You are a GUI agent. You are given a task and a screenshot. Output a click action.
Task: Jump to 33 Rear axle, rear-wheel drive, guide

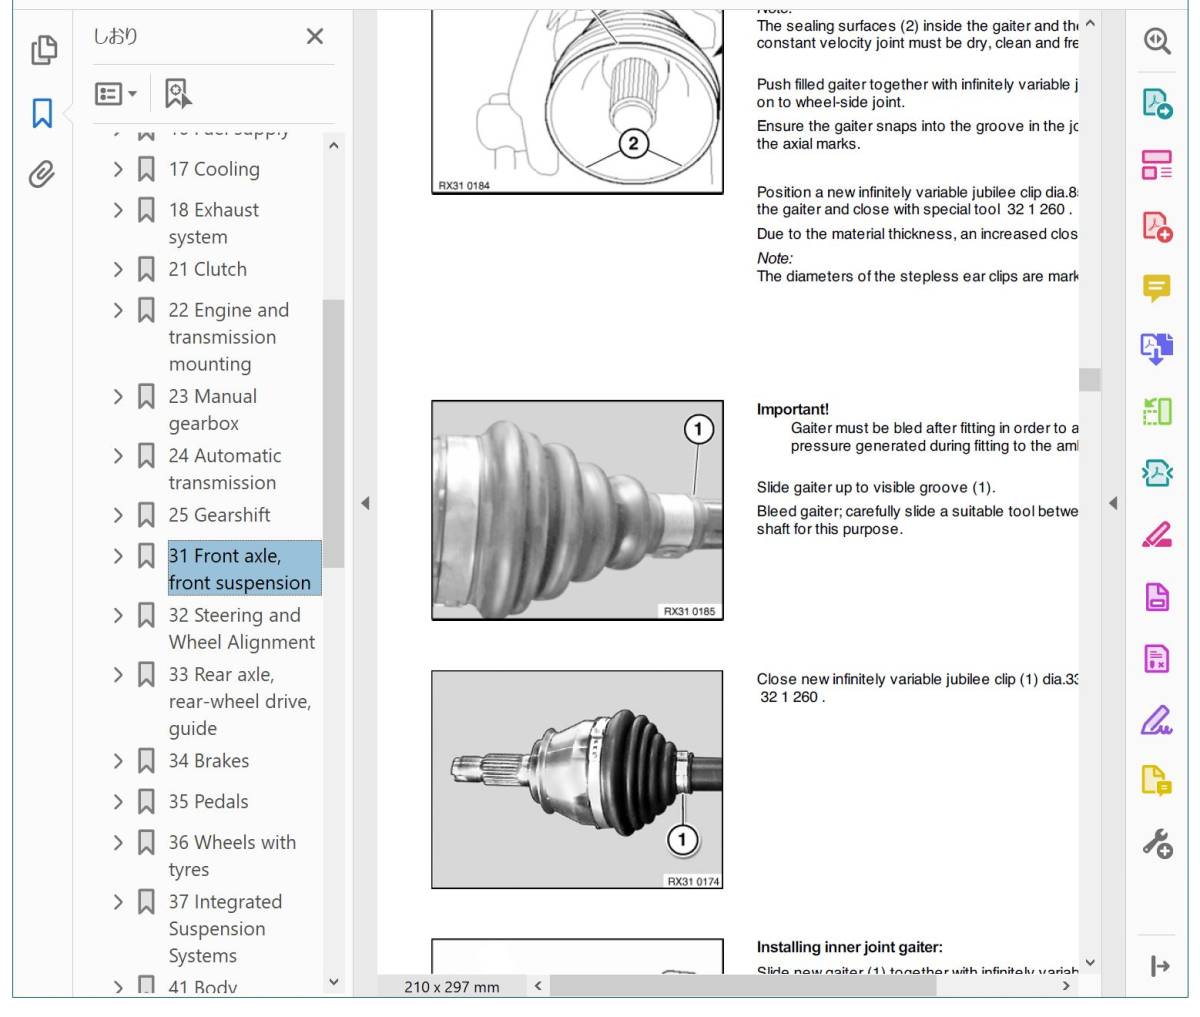pos(240,701)
